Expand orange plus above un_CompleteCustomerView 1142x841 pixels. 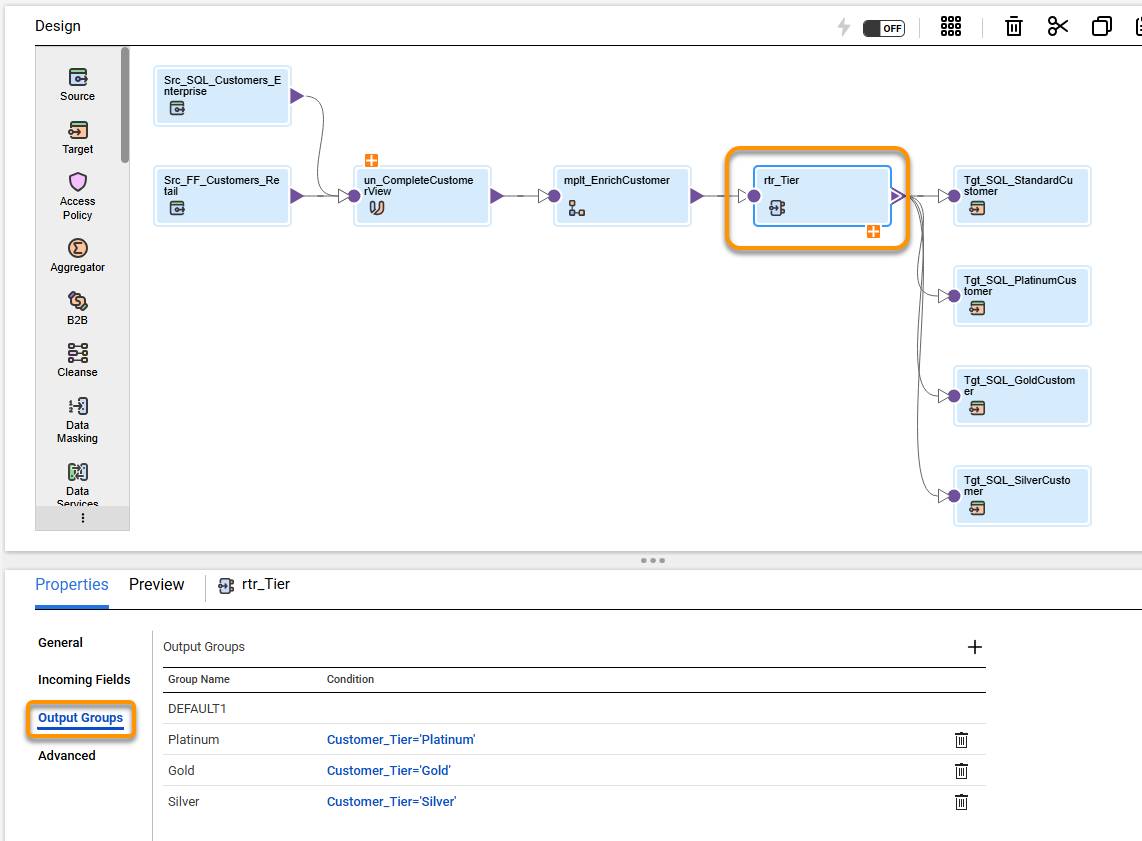tap(371, 160)
